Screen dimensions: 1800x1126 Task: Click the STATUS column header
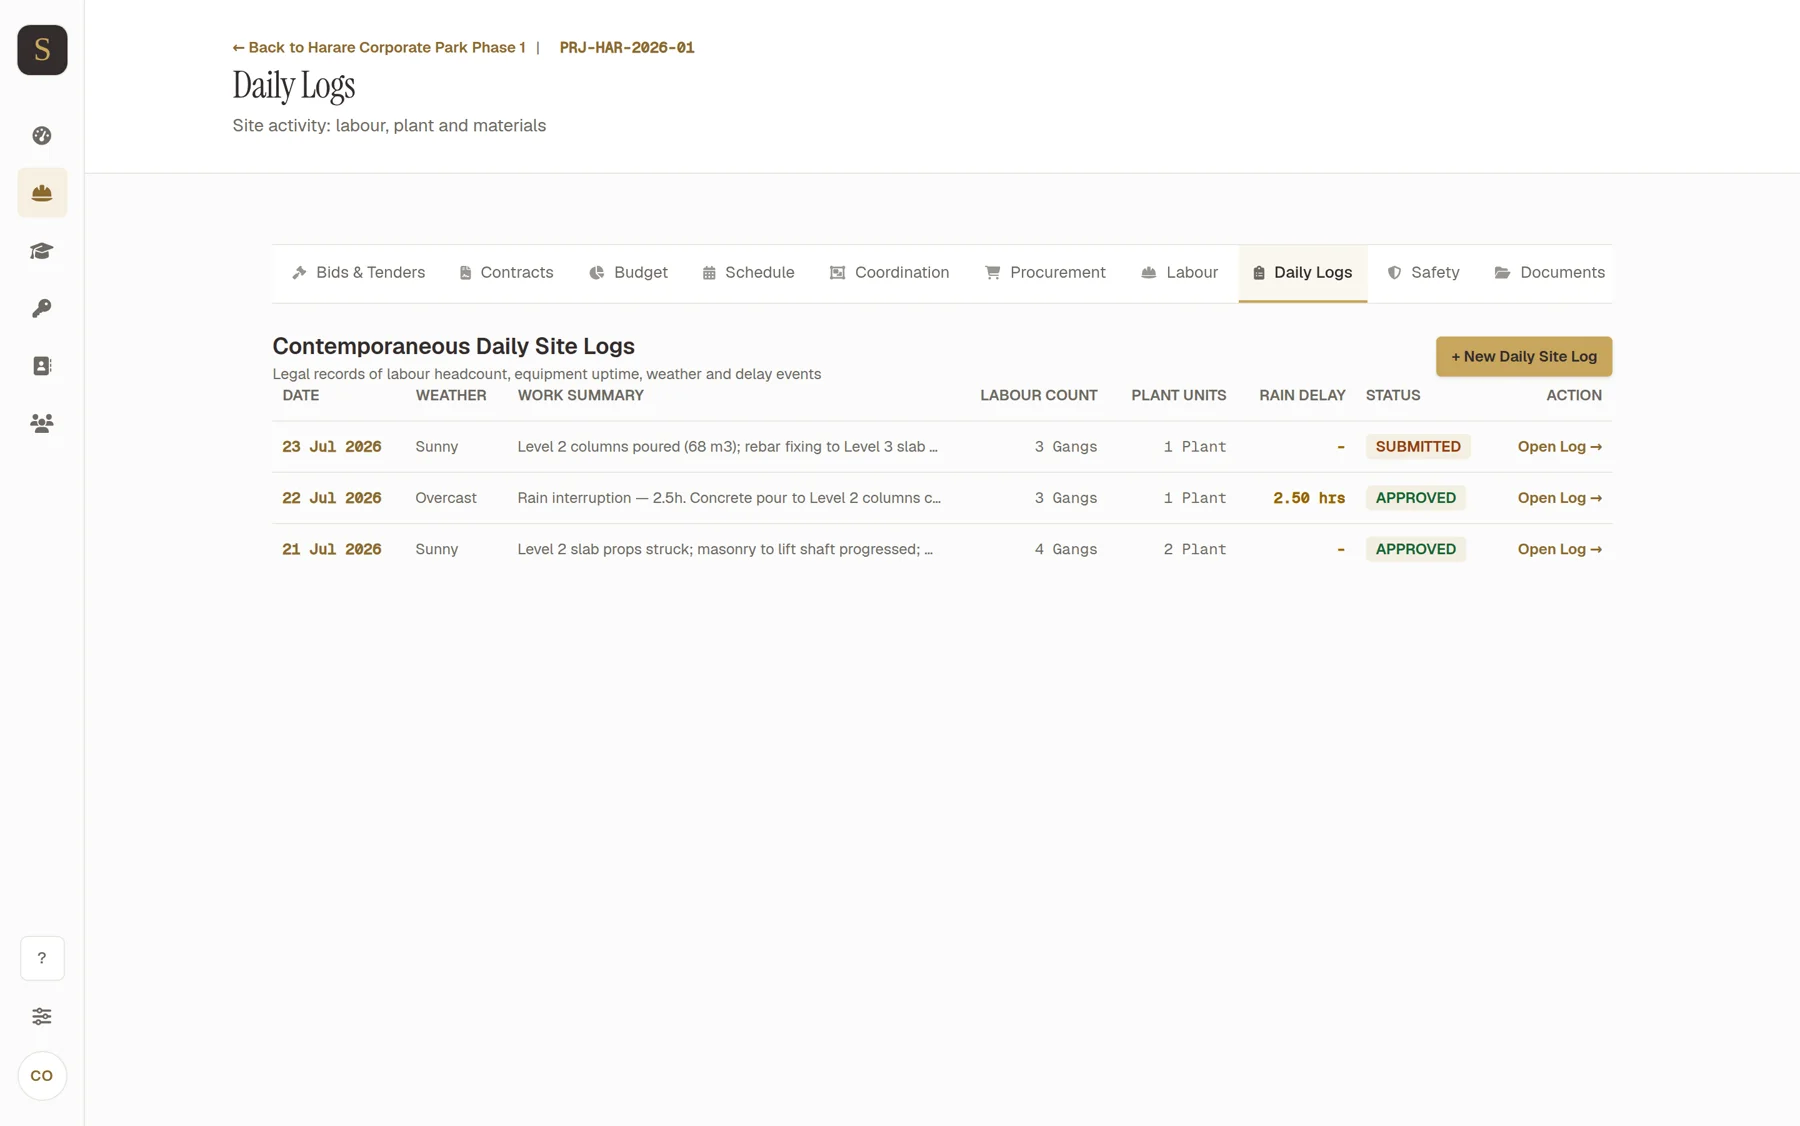point(1393,396)
